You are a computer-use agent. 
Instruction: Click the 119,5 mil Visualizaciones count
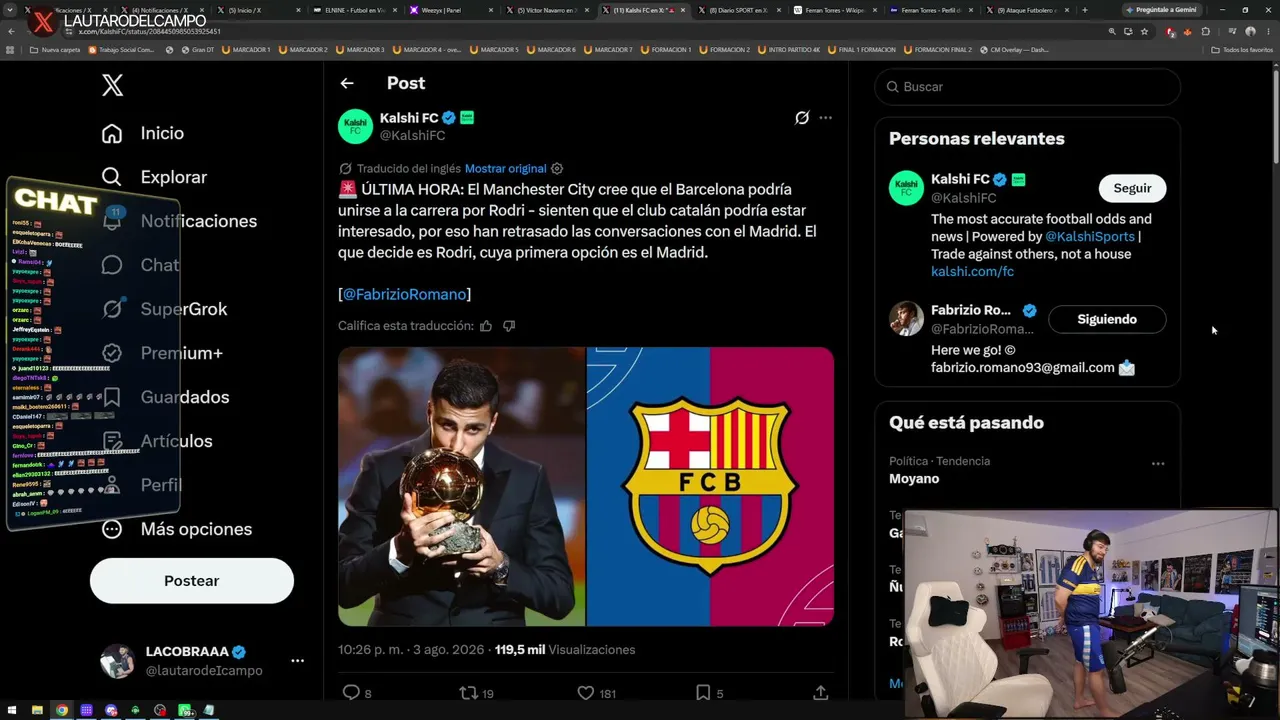(565, 650)
